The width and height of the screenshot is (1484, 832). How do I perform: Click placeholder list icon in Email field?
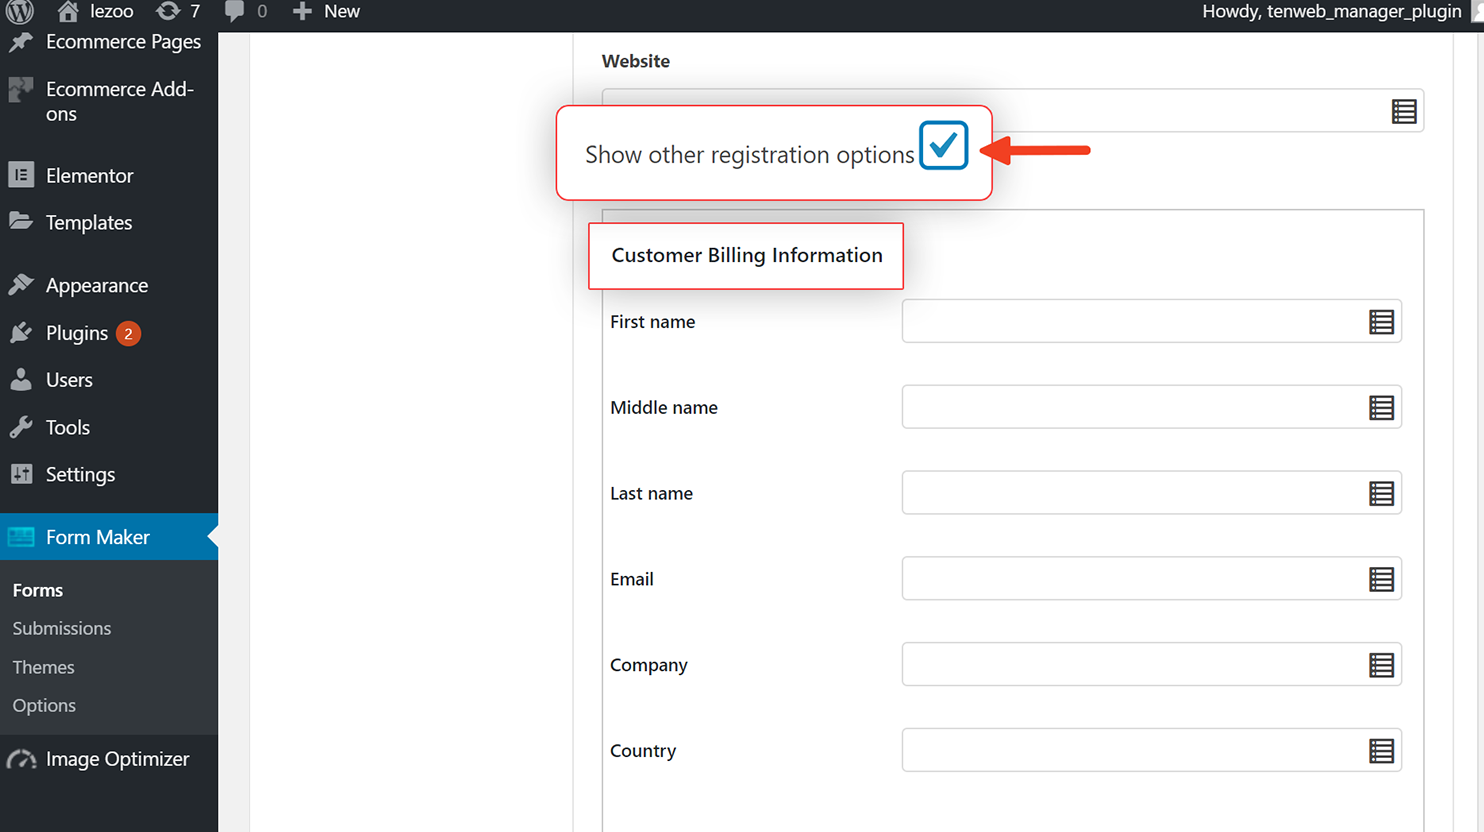pos(1381,579)
